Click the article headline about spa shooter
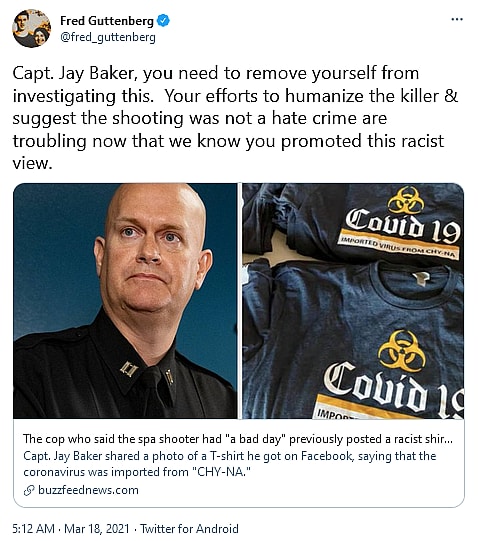The height and width of the screenshot is (541, 478). [x=238, y=439]
